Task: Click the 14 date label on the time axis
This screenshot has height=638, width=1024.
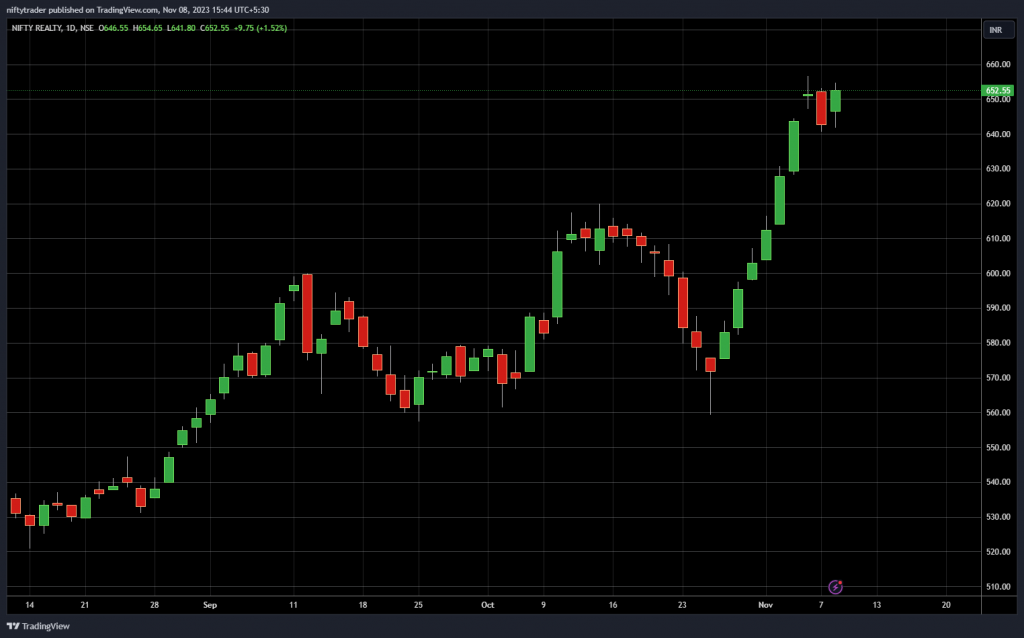Action: pos(29,605)
